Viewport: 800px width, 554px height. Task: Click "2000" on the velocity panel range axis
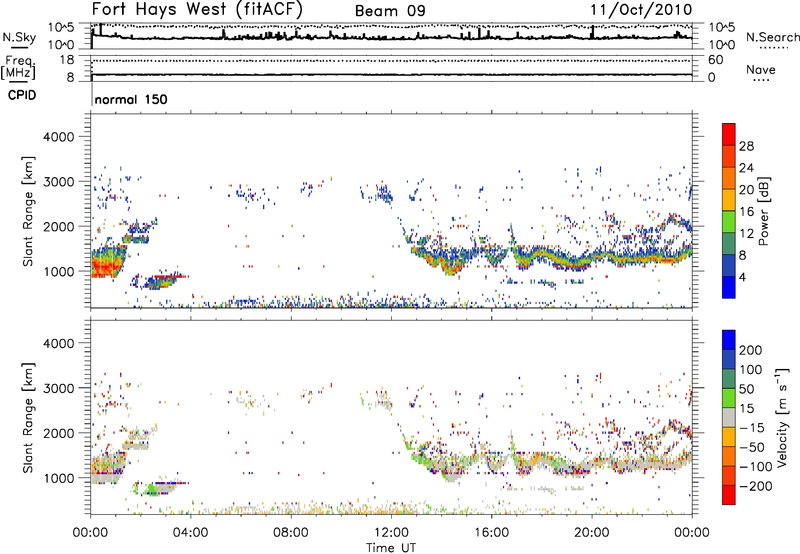[x=58, y=433]
